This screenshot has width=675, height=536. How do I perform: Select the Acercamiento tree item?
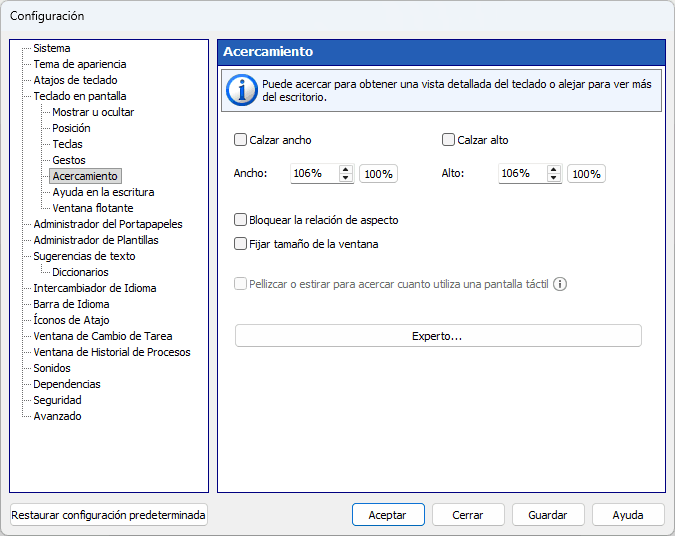tap(85, 176)
